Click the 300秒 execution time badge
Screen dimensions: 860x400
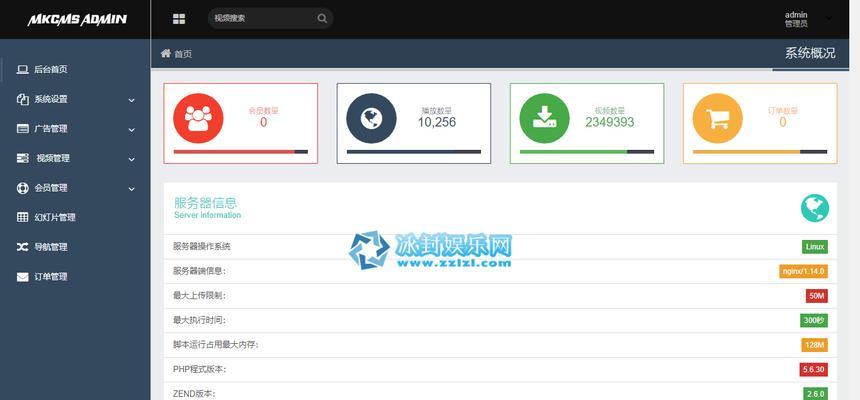pyautogui.click(x=814, y=320)
